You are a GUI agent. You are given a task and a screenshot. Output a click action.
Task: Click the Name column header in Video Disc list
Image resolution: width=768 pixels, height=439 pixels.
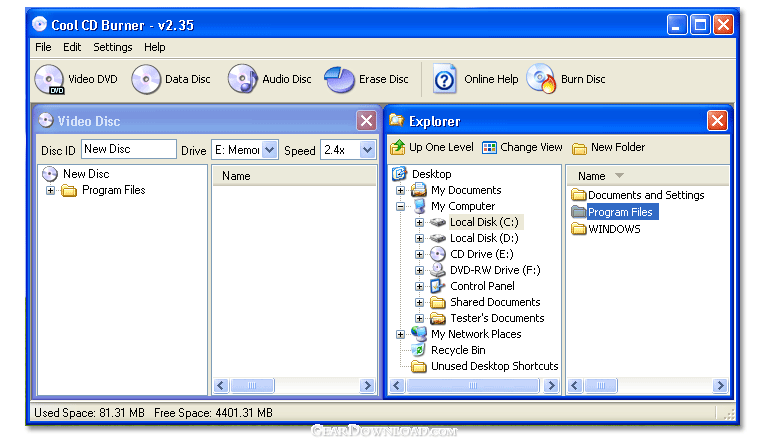tap(294, 176)
